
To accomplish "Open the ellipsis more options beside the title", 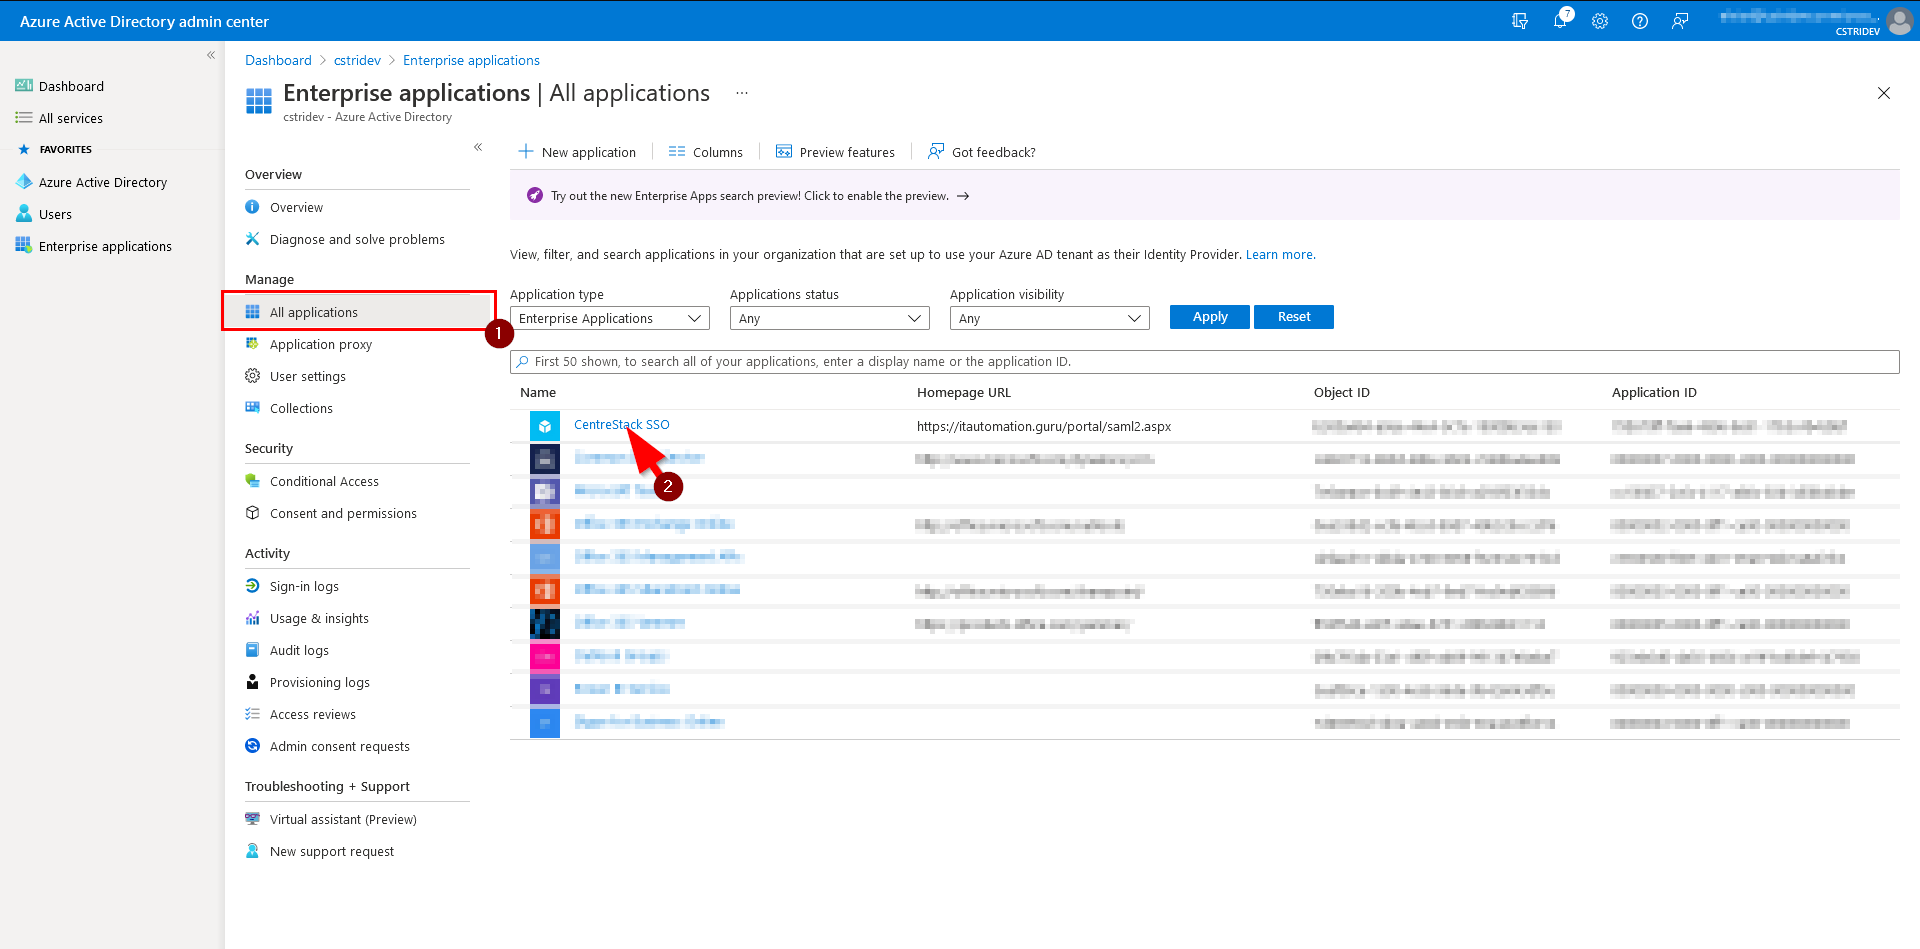I will [x=742, y=93].
